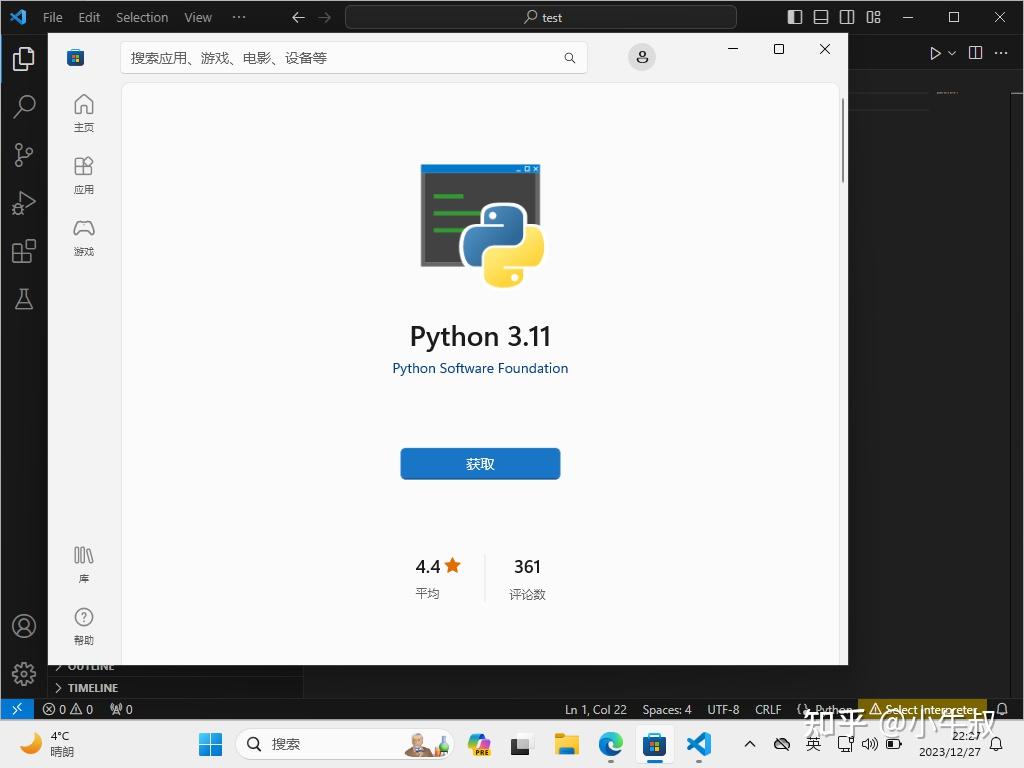Toggle the panel layout in VS Code titlebar
Image resolution: width=1024 pixels, height=768 pixels.
(821, 17)
